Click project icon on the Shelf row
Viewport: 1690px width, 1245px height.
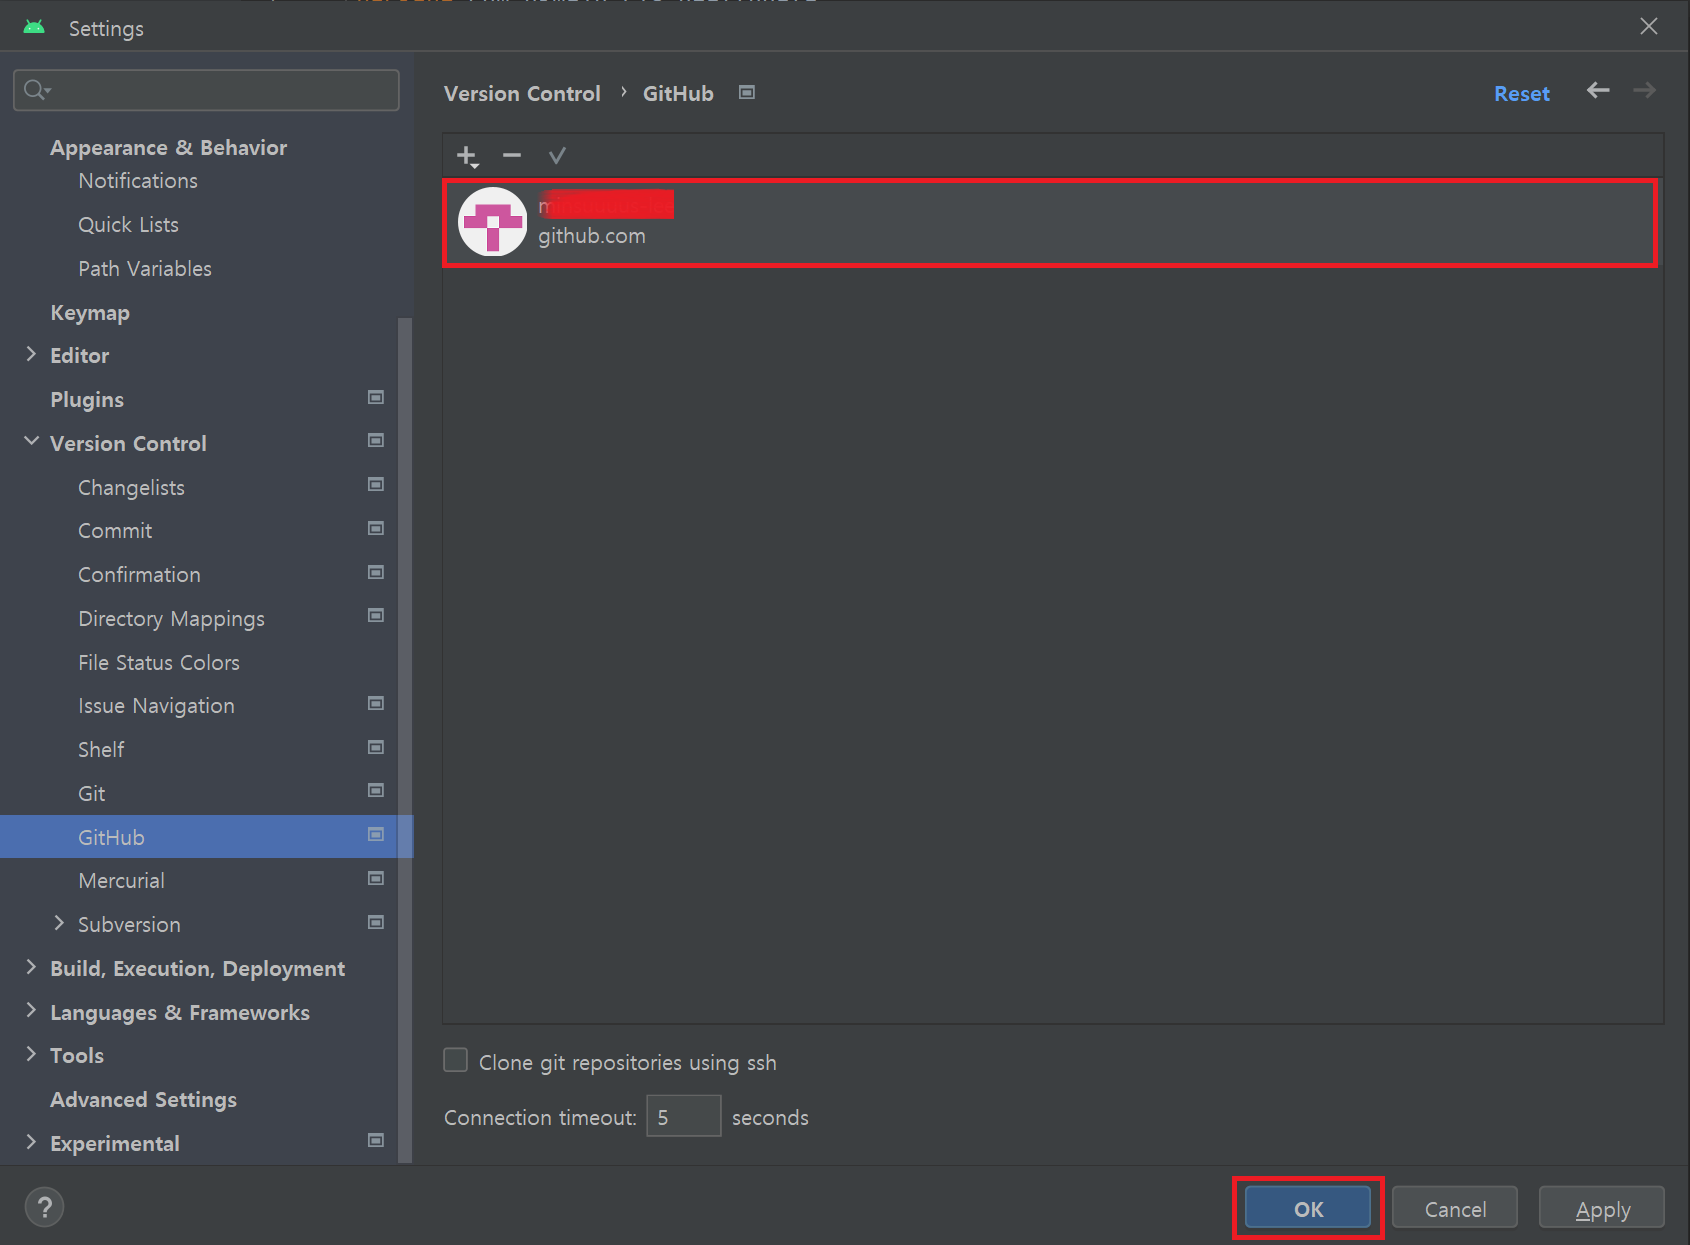tap(376, 747)
